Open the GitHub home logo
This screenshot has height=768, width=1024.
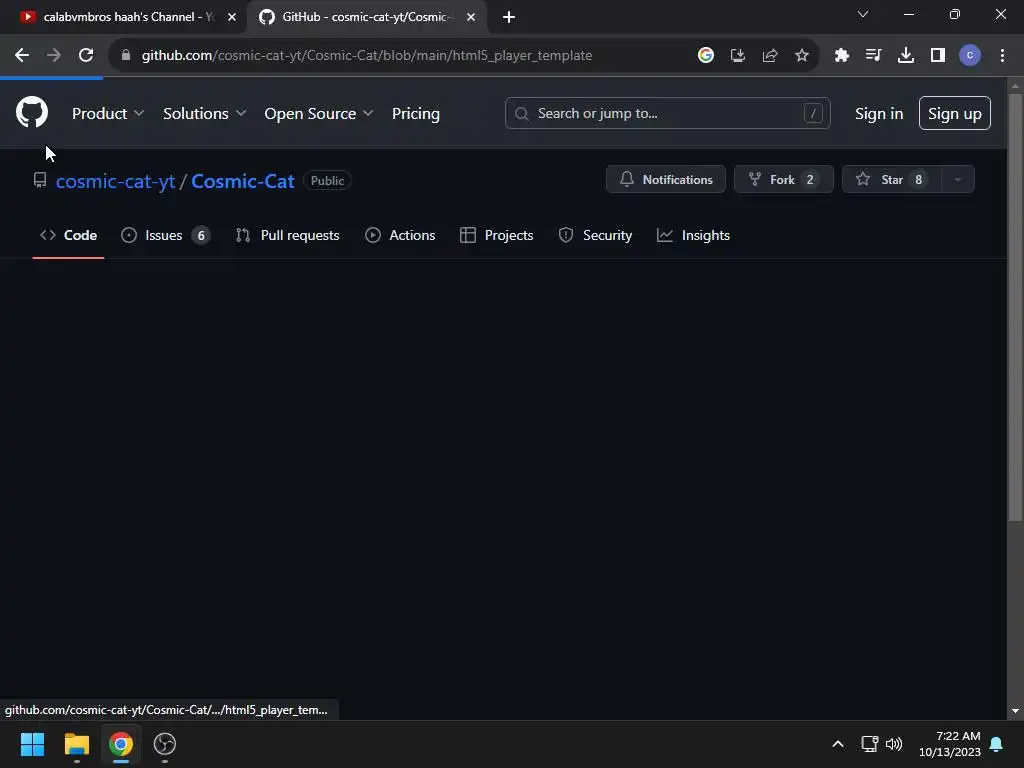(32, 112)
